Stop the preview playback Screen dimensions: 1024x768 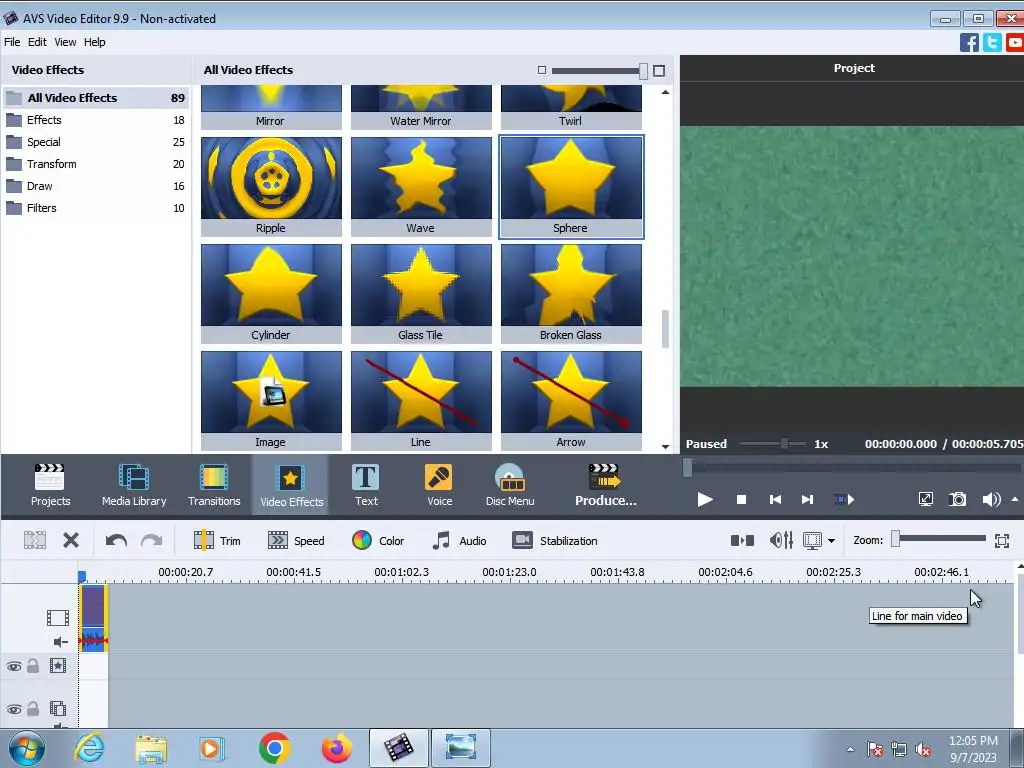click(x=741, y=500)
